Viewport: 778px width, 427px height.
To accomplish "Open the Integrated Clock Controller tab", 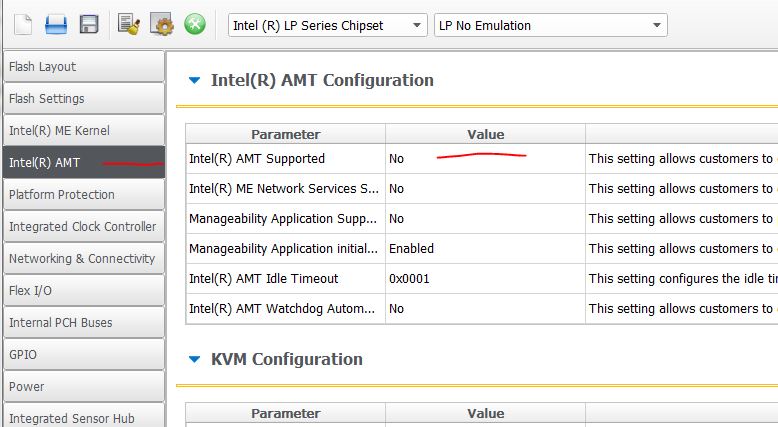I will pos(83,227).
